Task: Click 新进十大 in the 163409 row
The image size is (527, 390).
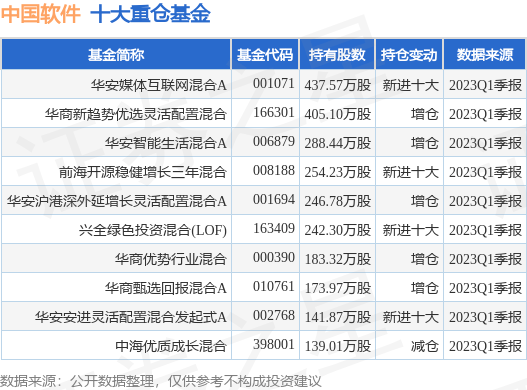Action: point(410,230)
